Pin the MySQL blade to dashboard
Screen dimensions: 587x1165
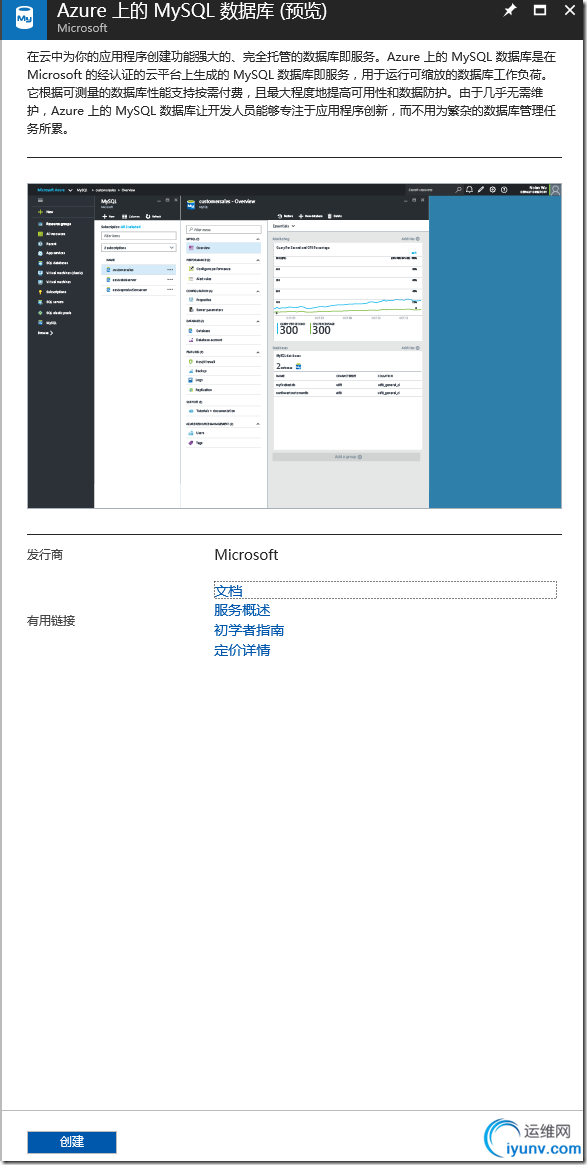pyautogui.click(x=510, y=10)
